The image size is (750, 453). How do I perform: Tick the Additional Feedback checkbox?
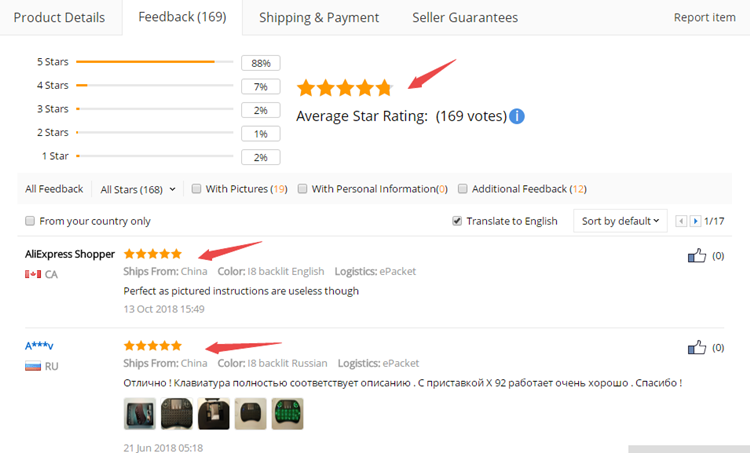462,188
